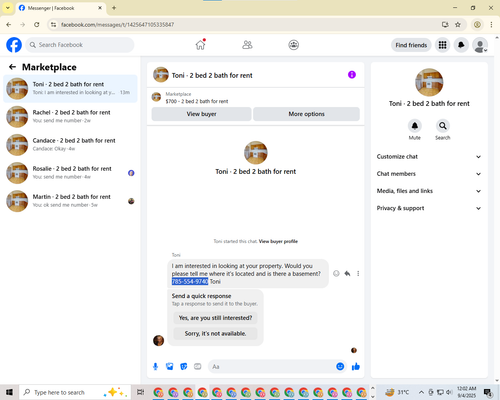Open the Windows Start menu
This screenshot has width=500, height=400.
9,392
